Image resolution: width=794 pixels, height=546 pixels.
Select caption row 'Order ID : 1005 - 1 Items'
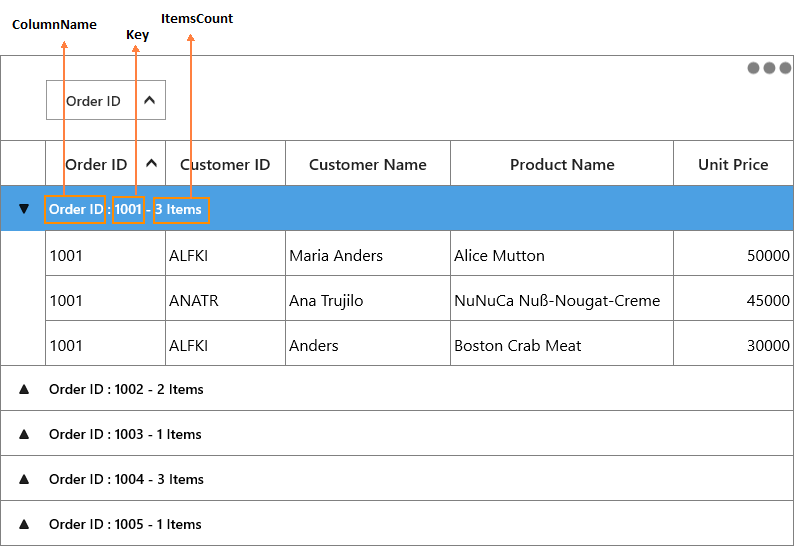397,524
